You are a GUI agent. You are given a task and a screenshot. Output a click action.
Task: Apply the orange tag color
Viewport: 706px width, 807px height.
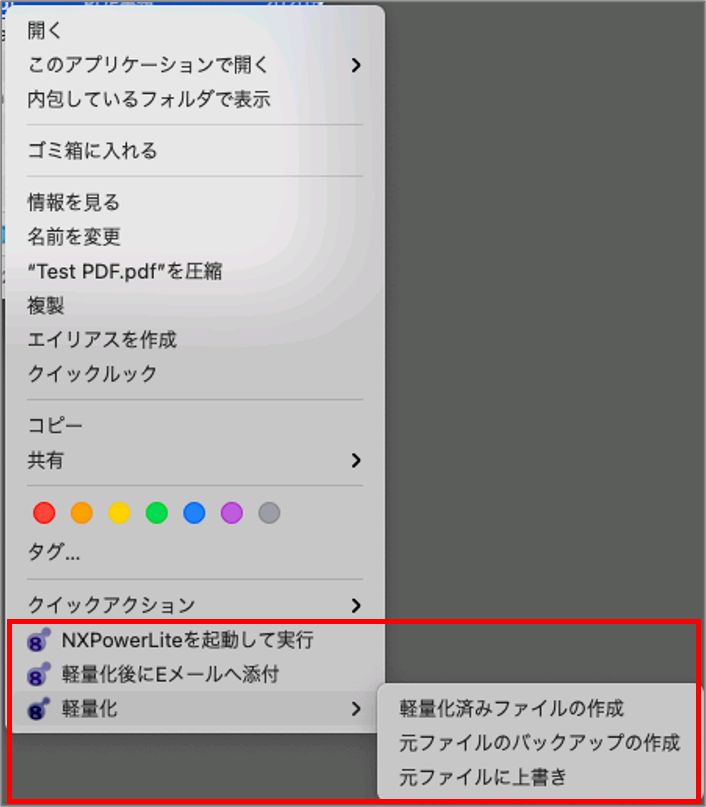(82, 513)
